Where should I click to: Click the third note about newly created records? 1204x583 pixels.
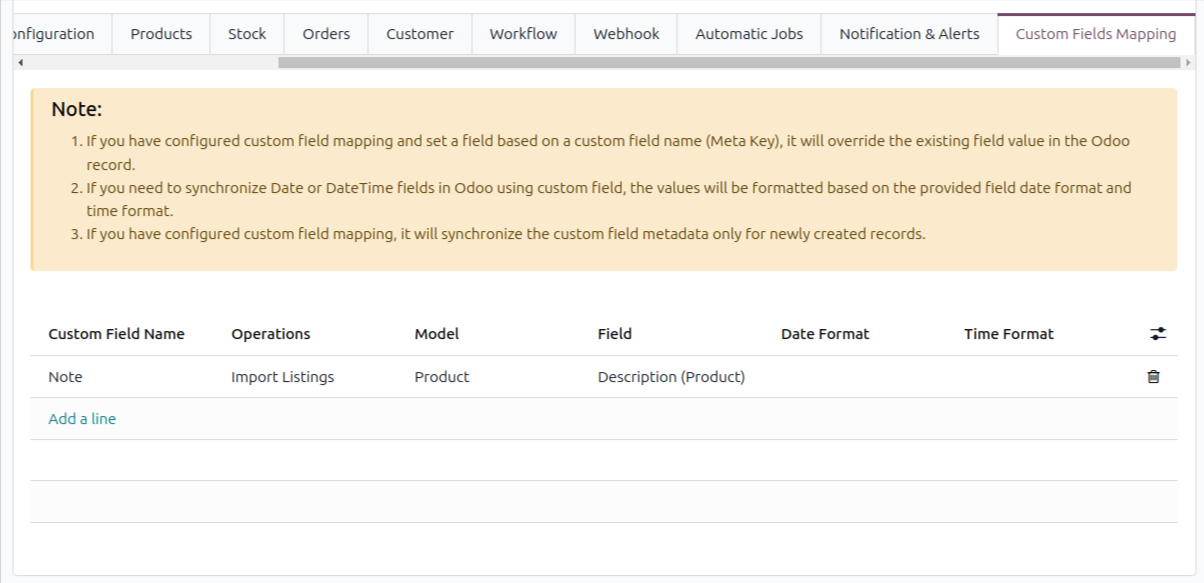506,234
